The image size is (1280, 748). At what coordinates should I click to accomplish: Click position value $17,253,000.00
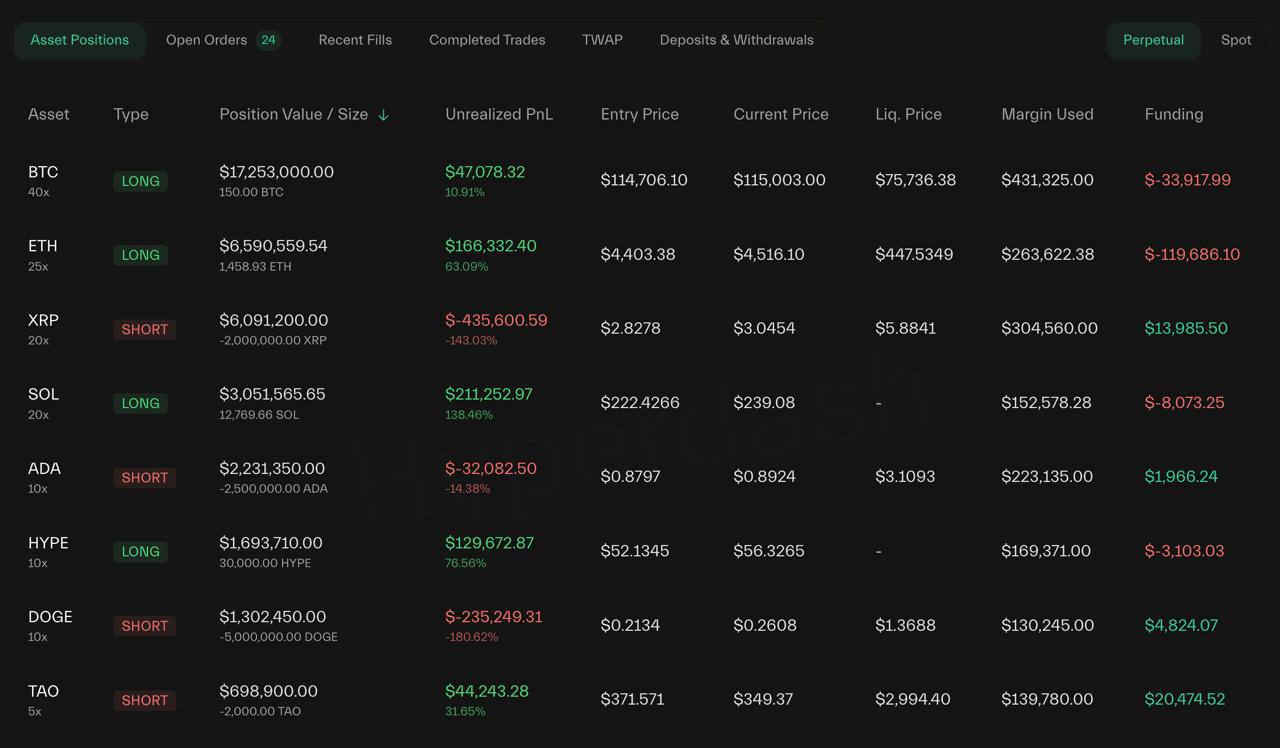[x=277, y=172]
